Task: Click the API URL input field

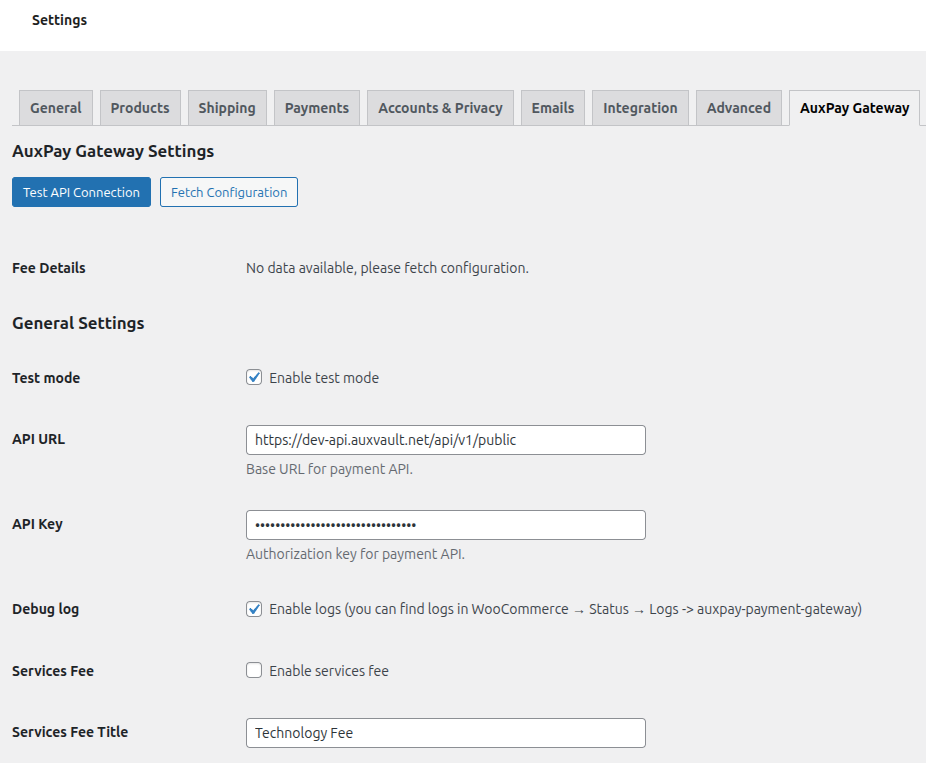Action: coord(445,440)
